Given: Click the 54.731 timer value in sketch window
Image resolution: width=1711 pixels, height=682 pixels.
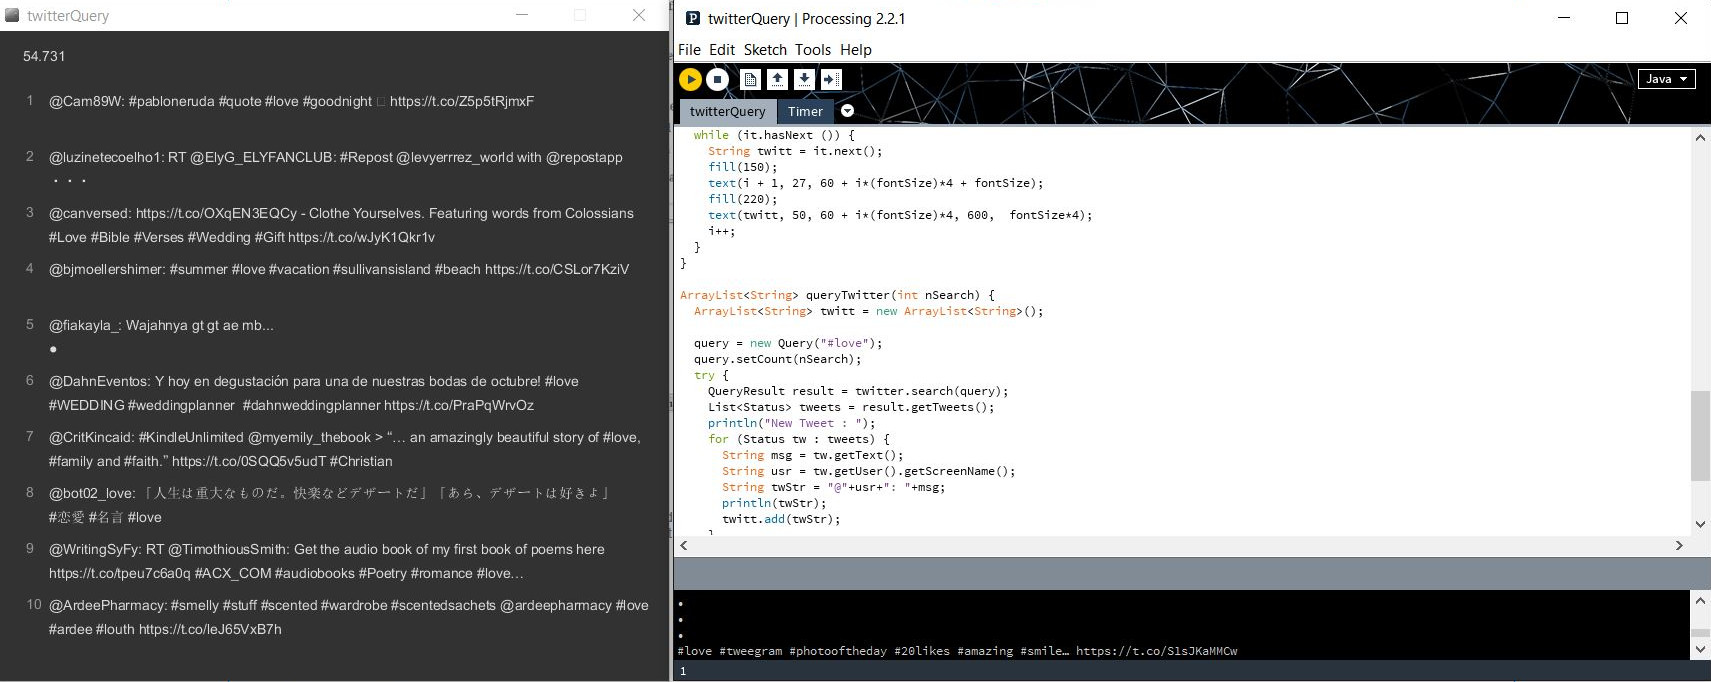Looking at the screenshot, I should coord(44,56).
